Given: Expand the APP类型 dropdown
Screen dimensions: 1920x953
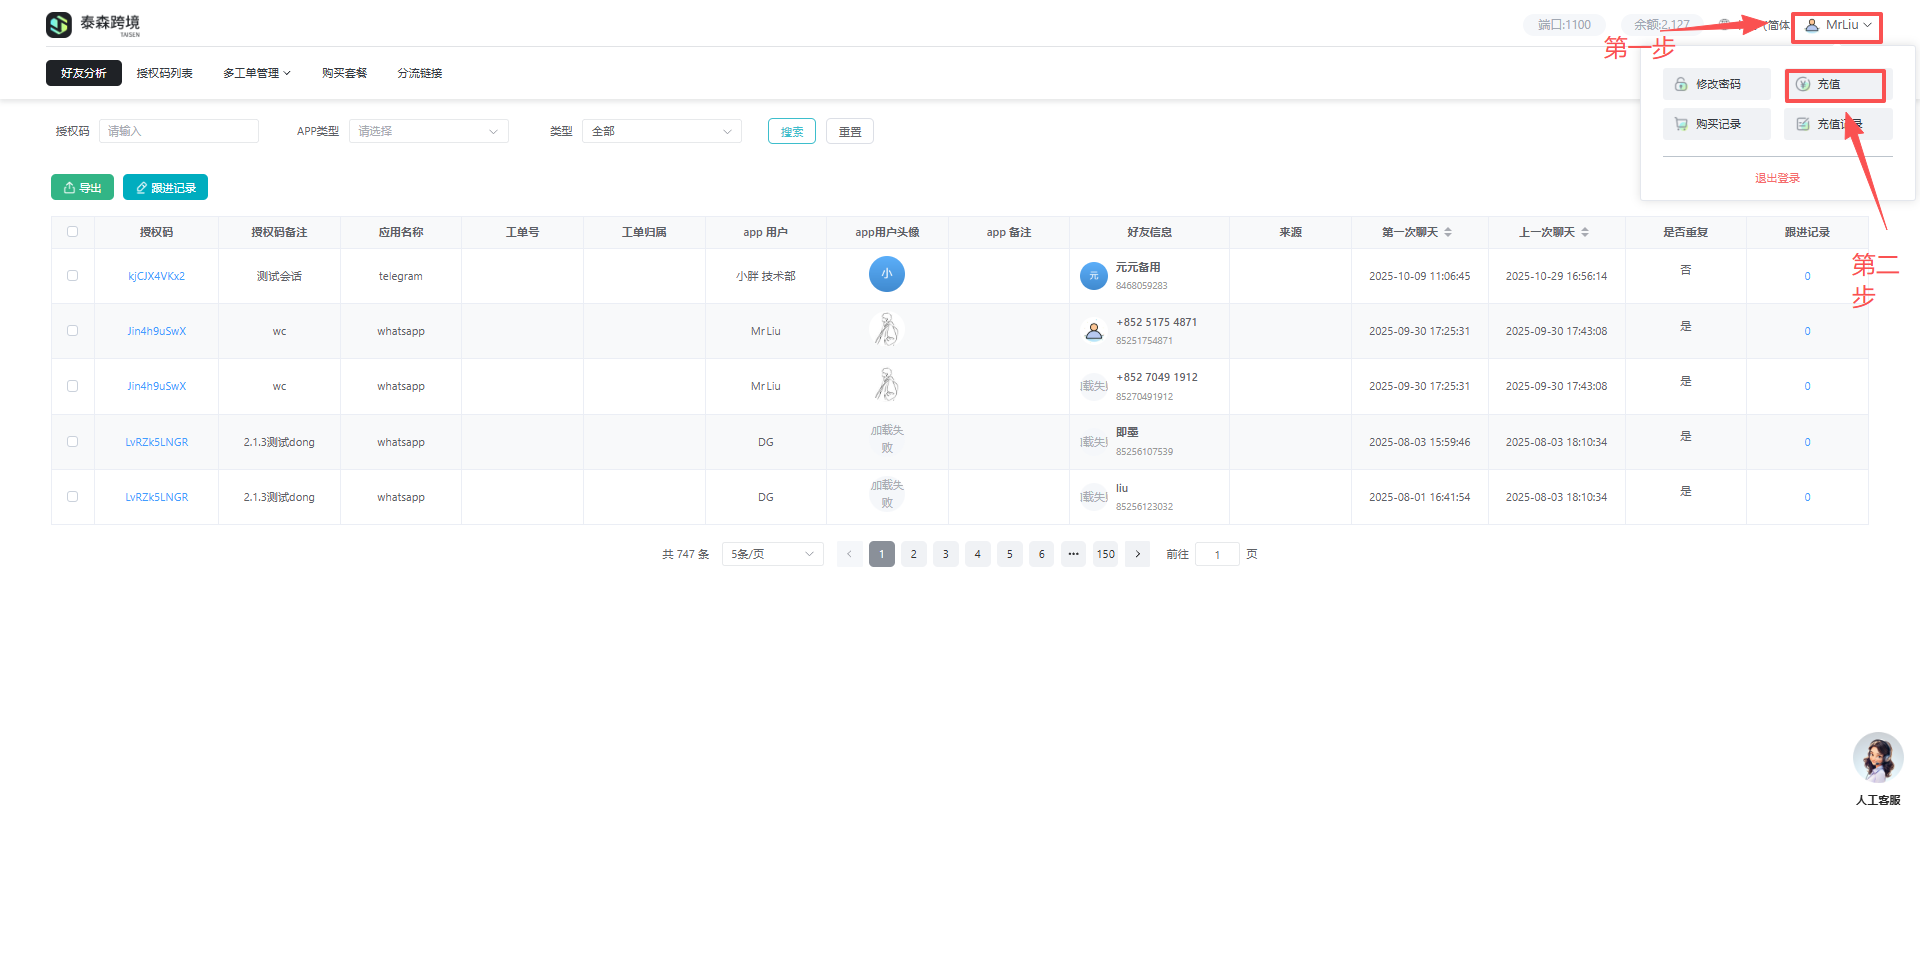Looking at the screenshot, I should (428, 132).
